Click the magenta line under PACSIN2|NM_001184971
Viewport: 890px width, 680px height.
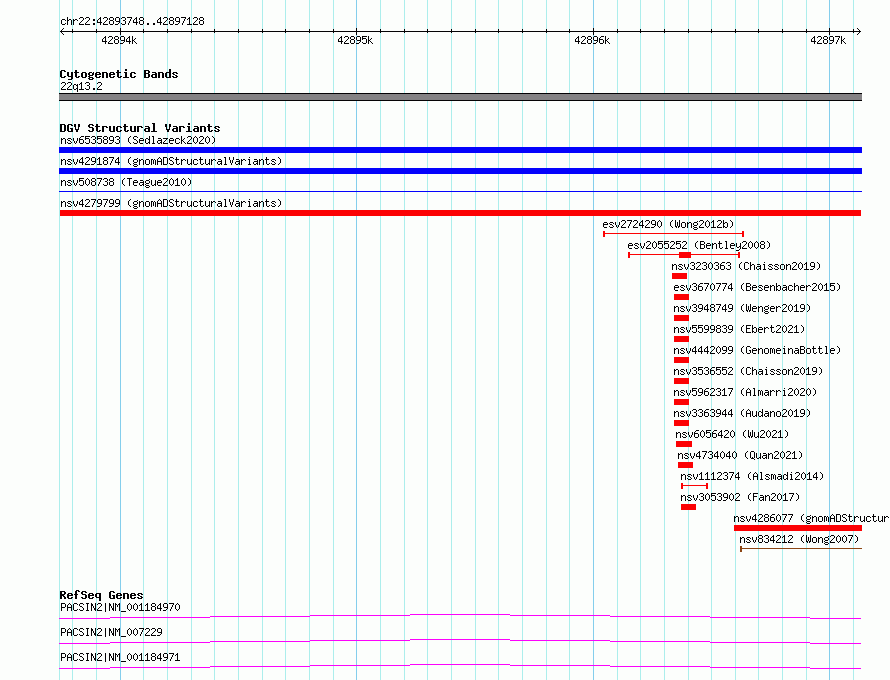click(460, 666)
